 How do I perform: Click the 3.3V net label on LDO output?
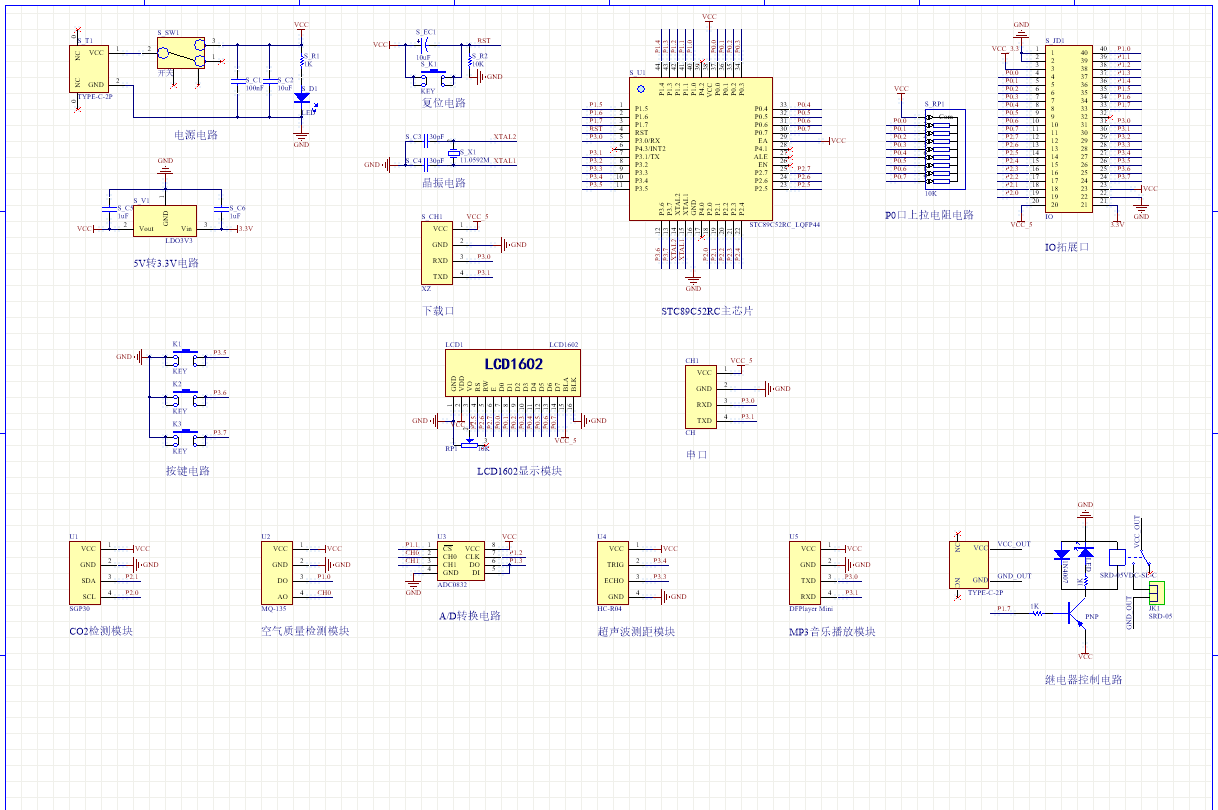pos(245,229)
